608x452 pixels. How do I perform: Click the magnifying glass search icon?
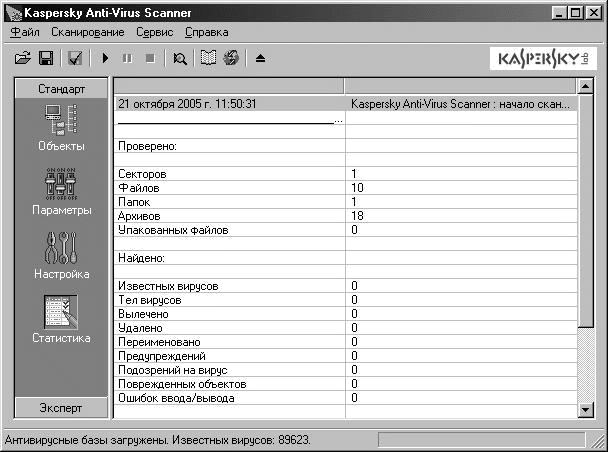(x=180, y=59)
